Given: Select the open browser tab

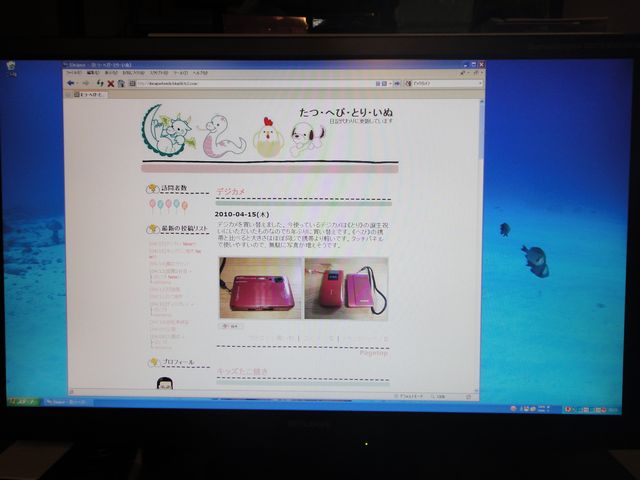Looking at the screenshot, I should pos(87,94).
